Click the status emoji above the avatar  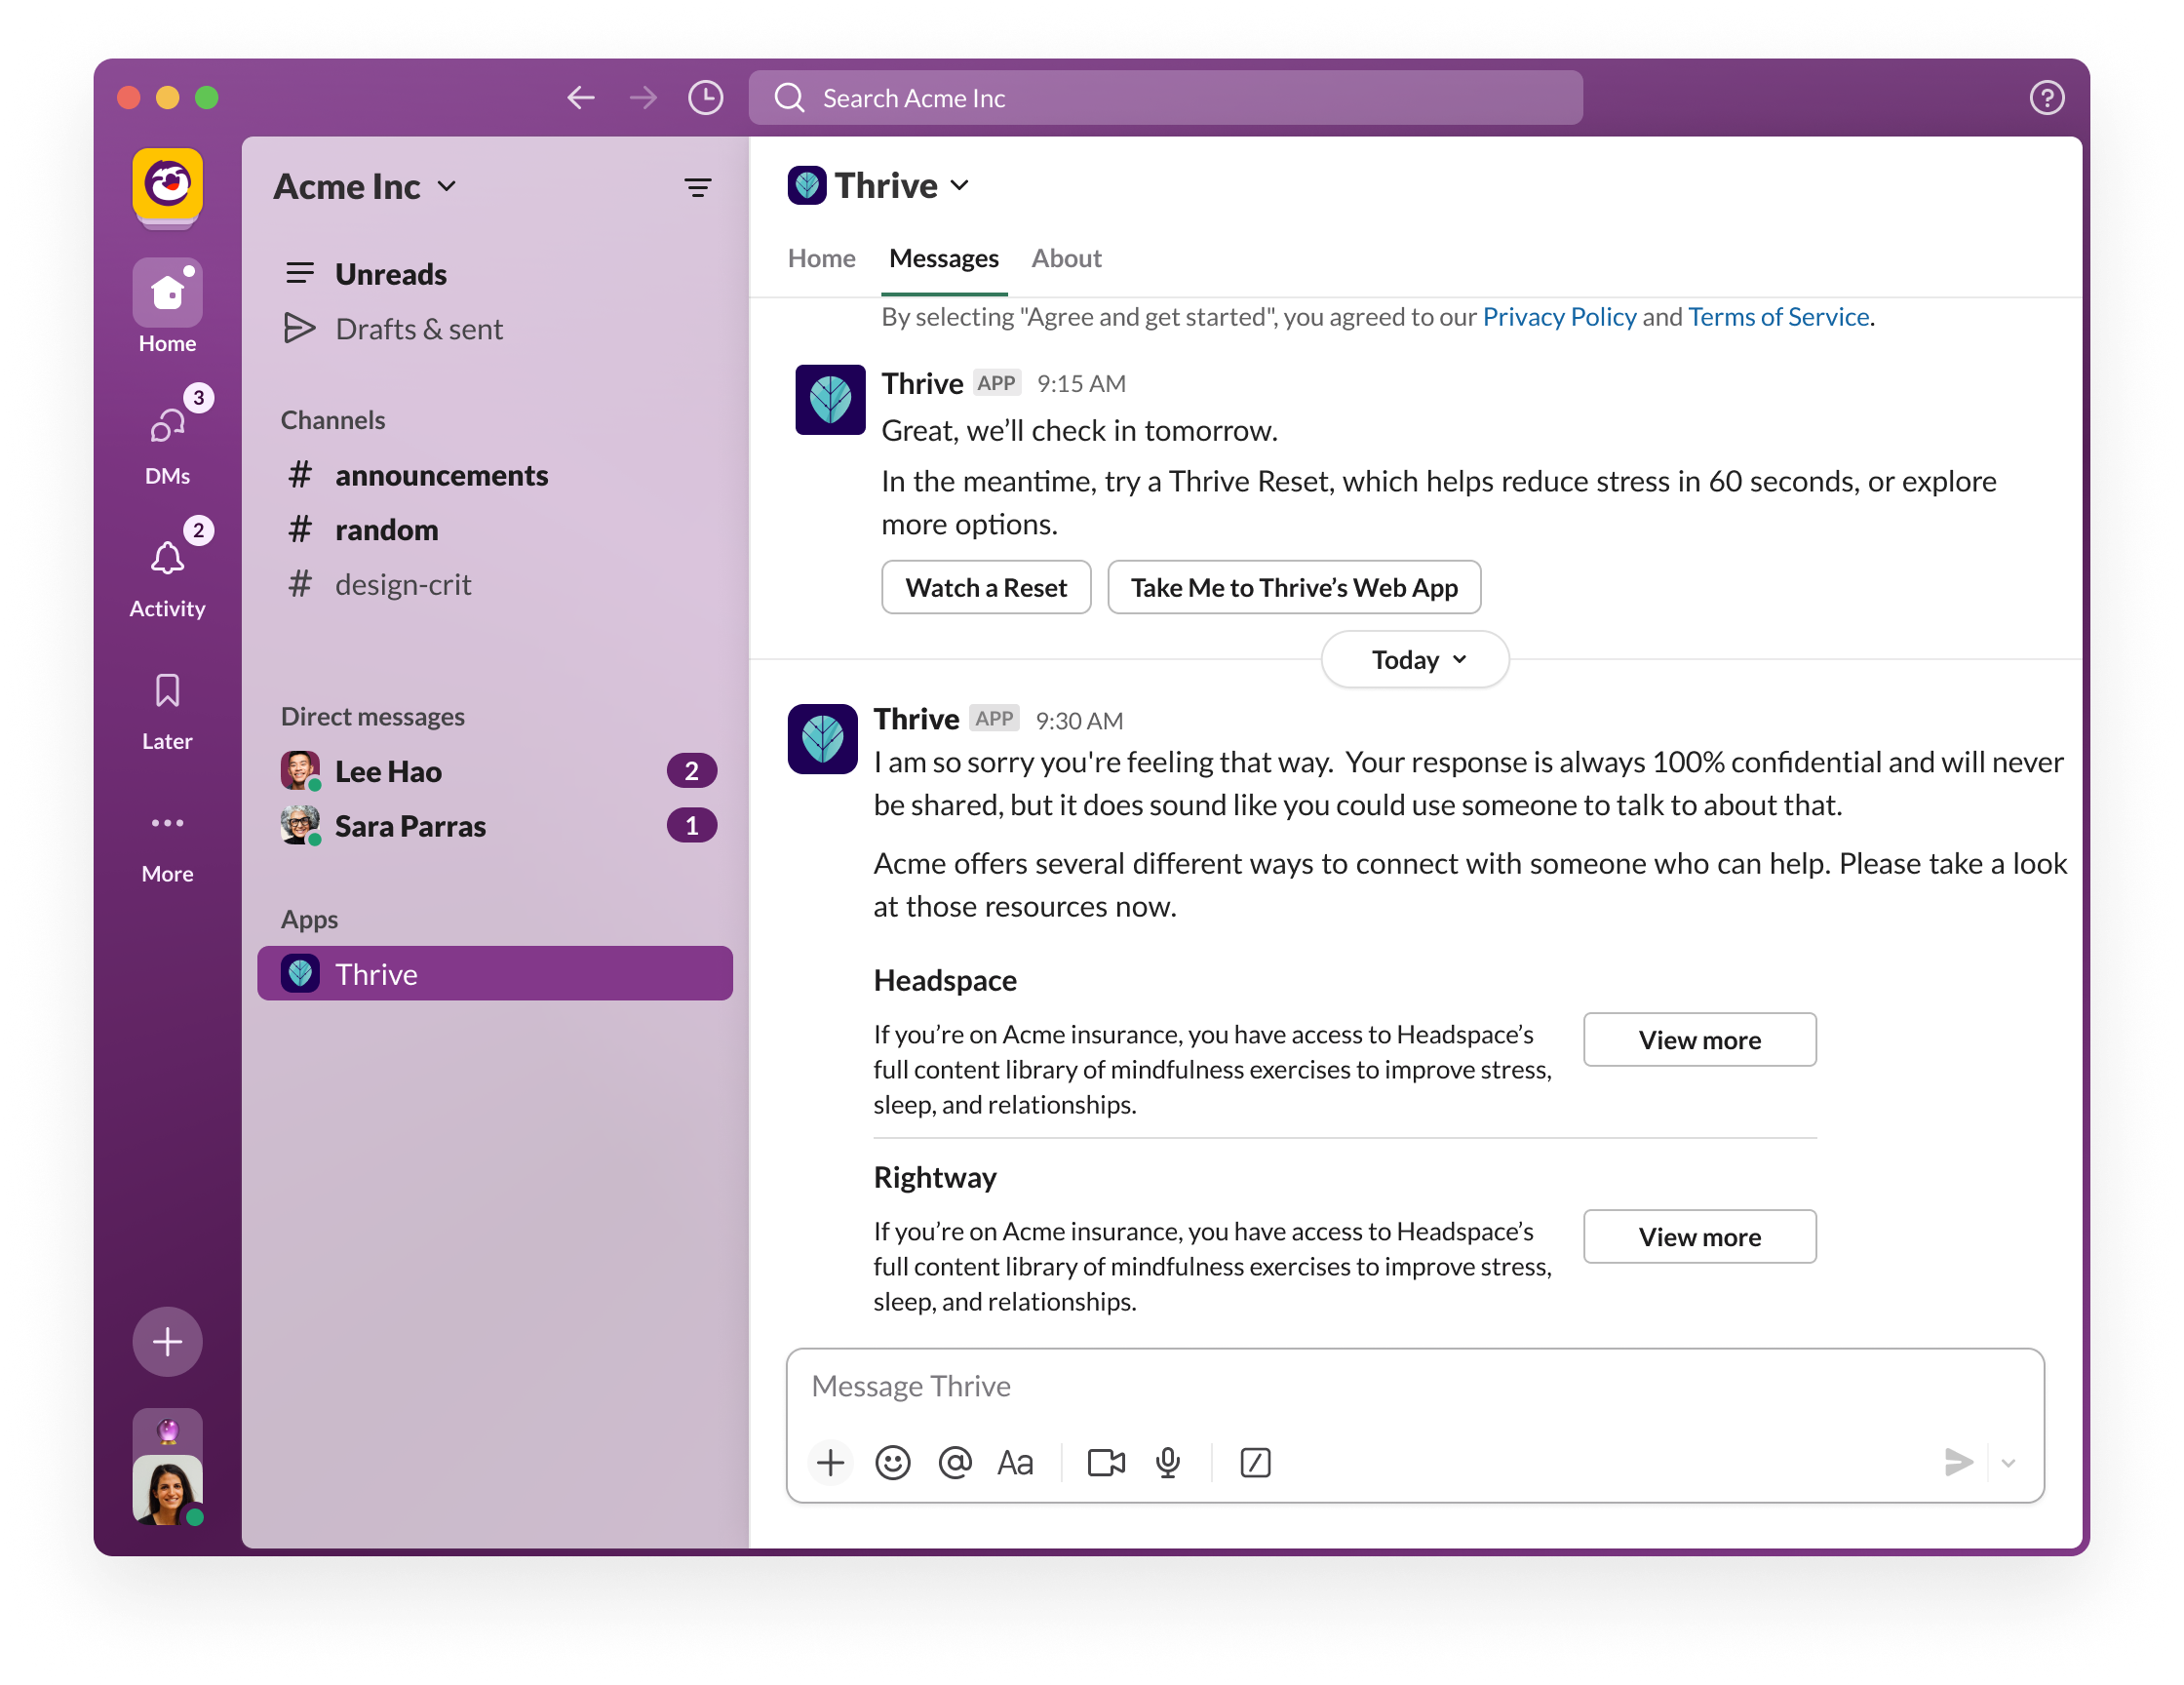click(168, 1431)
